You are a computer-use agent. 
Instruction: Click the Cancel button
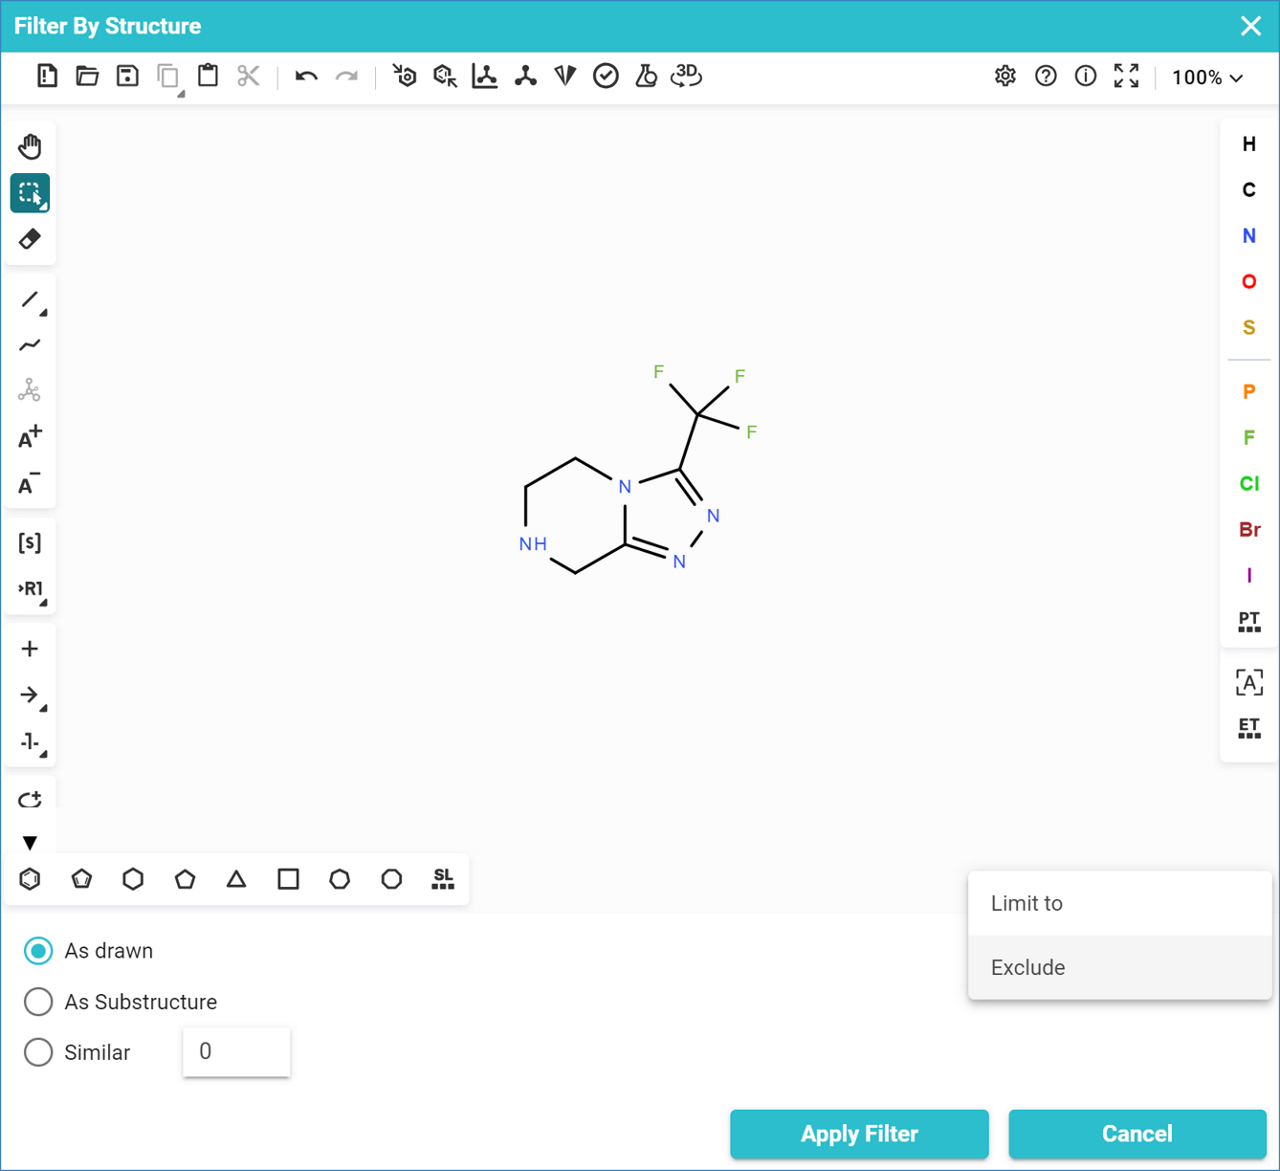[1137, 1134]
